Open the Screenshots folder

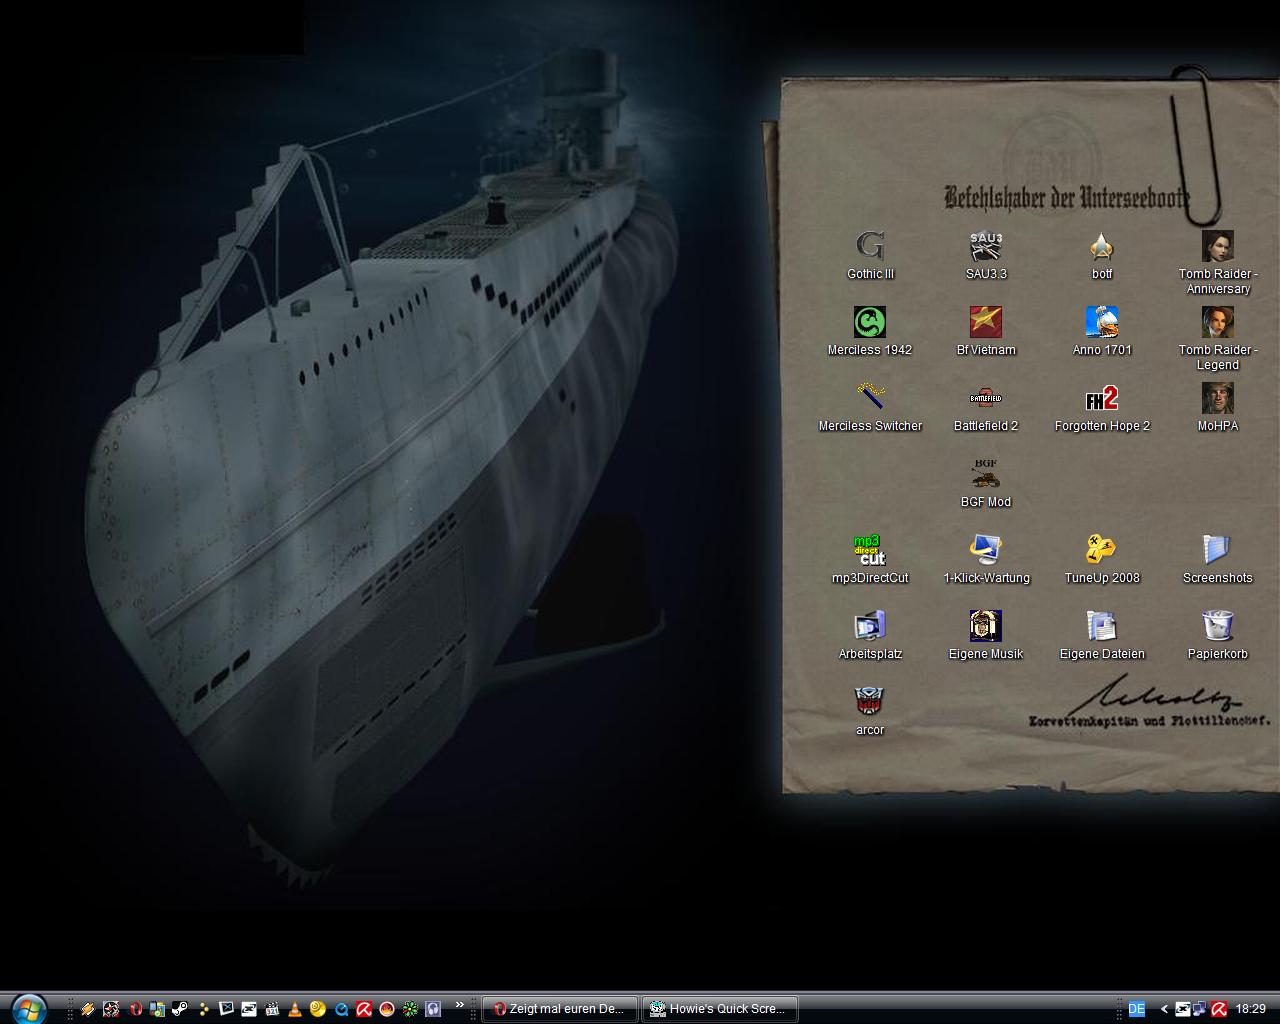(1218, 560)
